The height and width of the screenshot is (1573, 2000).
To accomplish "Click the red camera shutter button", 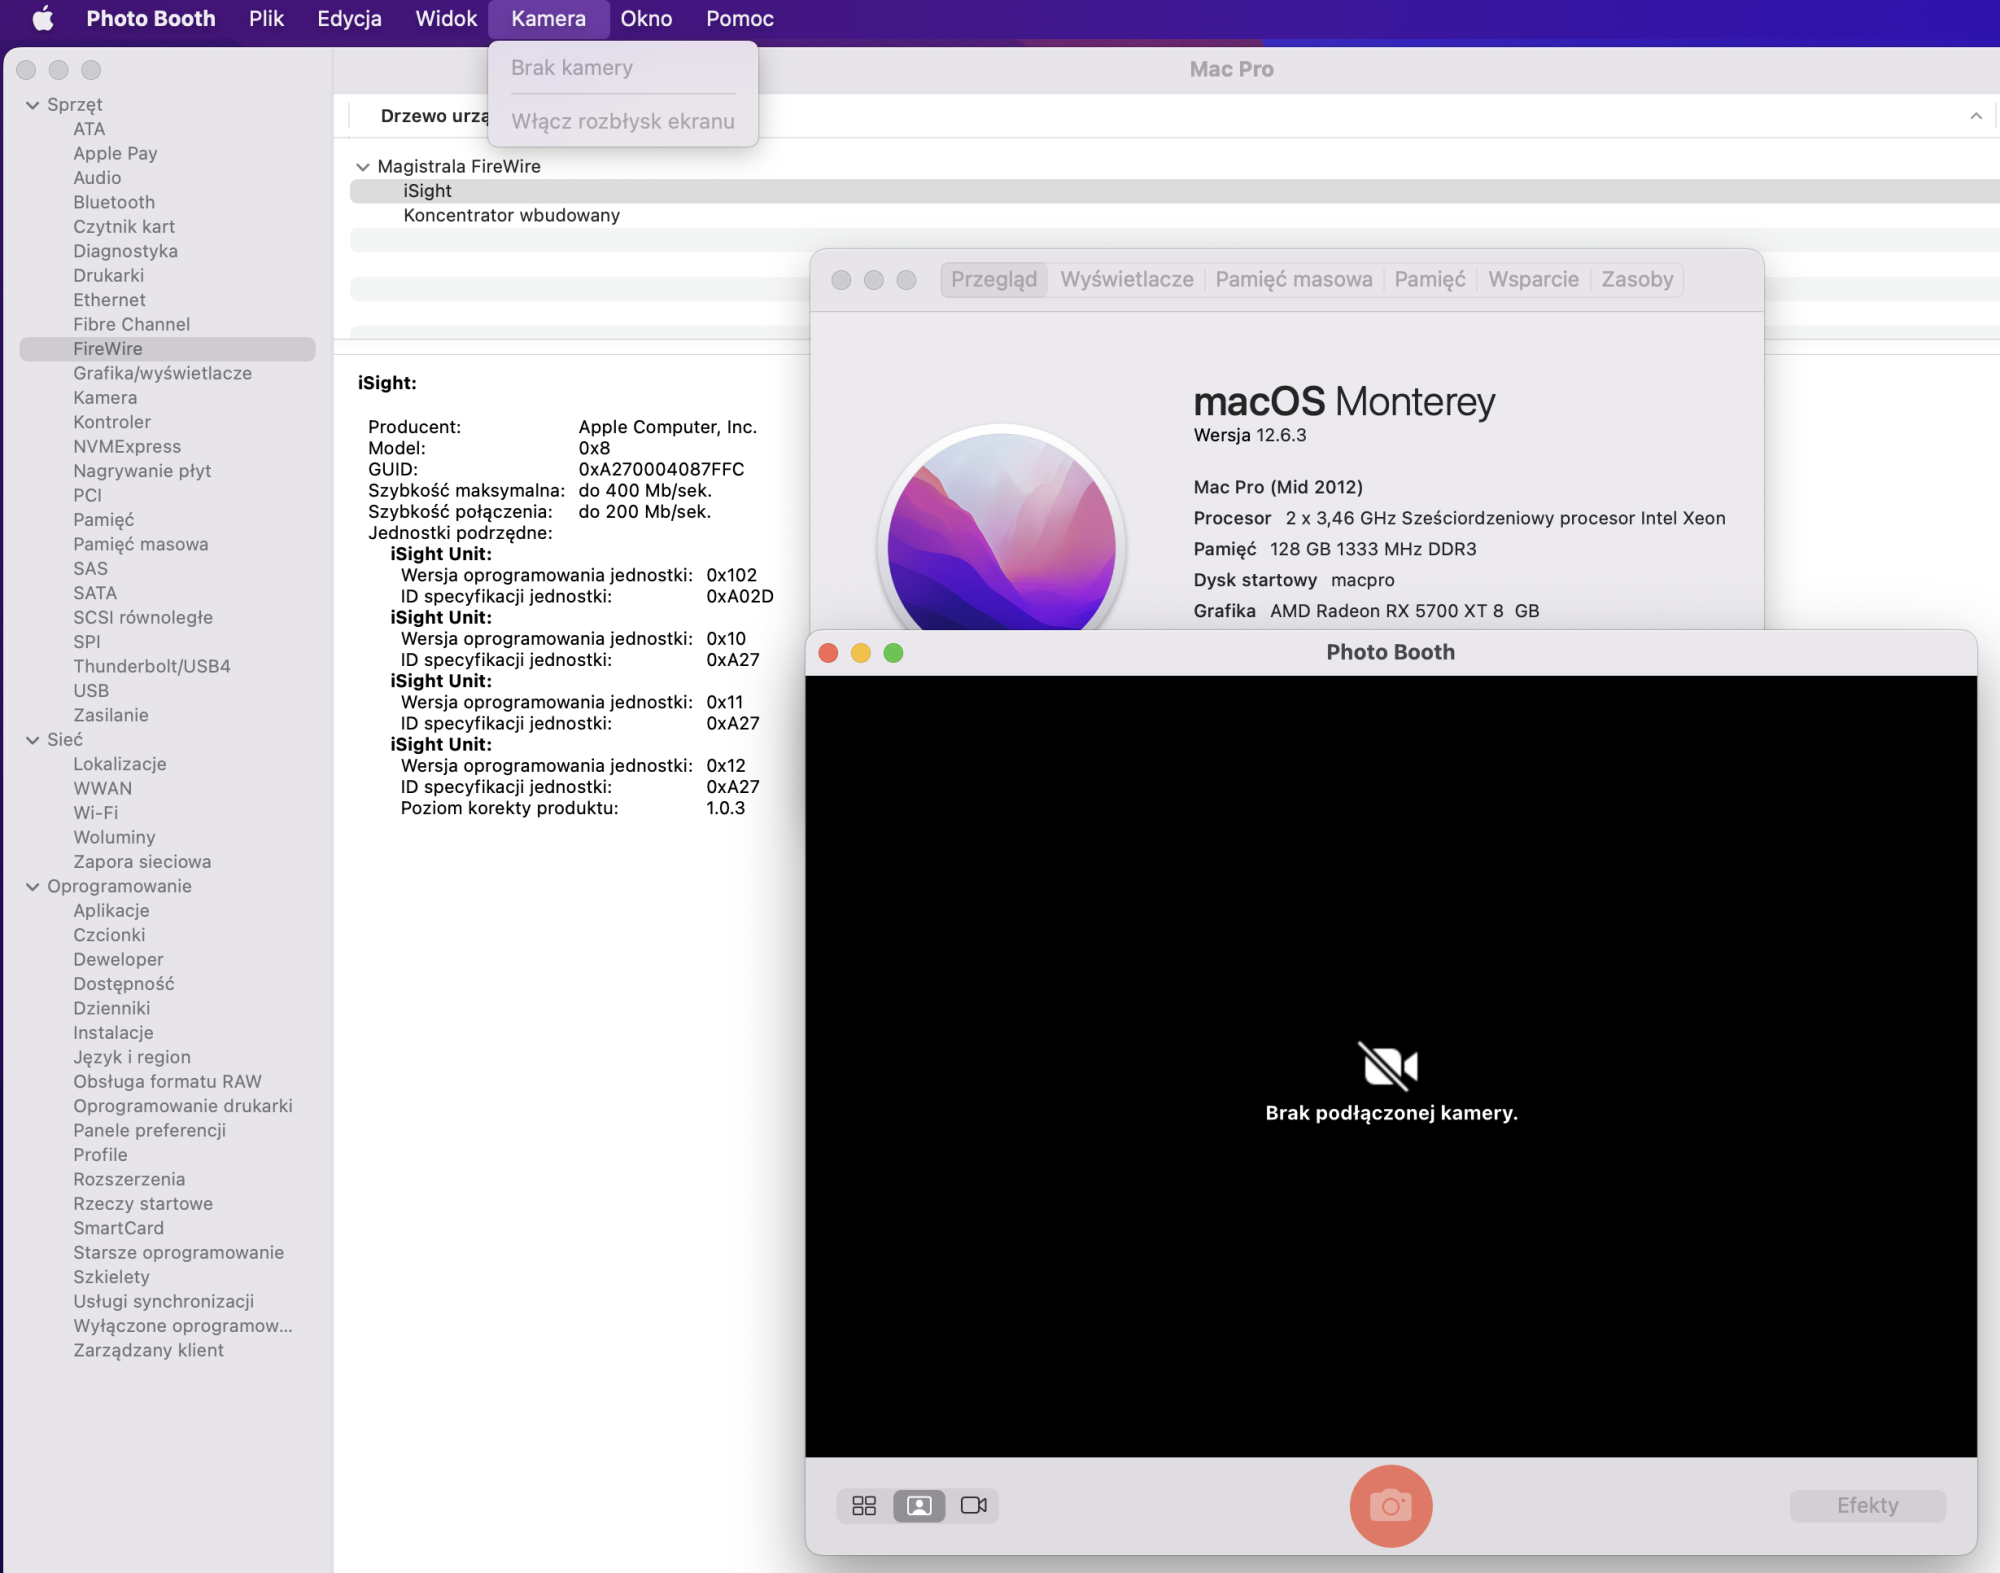I will tap(1390, 1505).
